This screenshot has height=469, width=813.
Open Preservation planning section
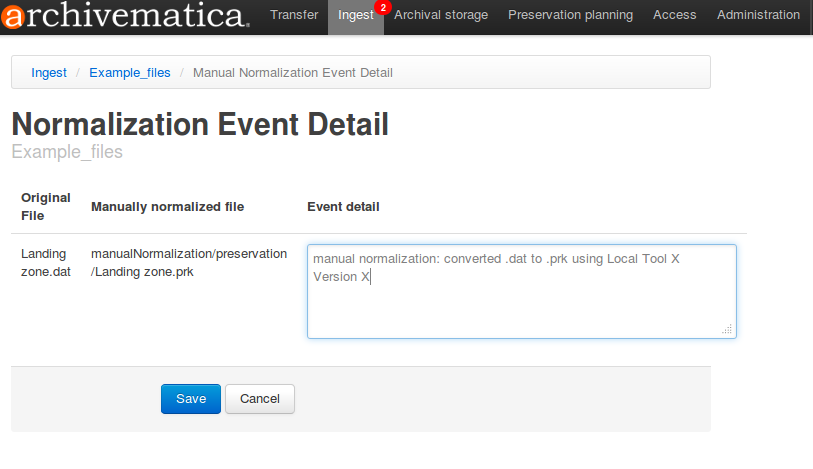point(570,16)
